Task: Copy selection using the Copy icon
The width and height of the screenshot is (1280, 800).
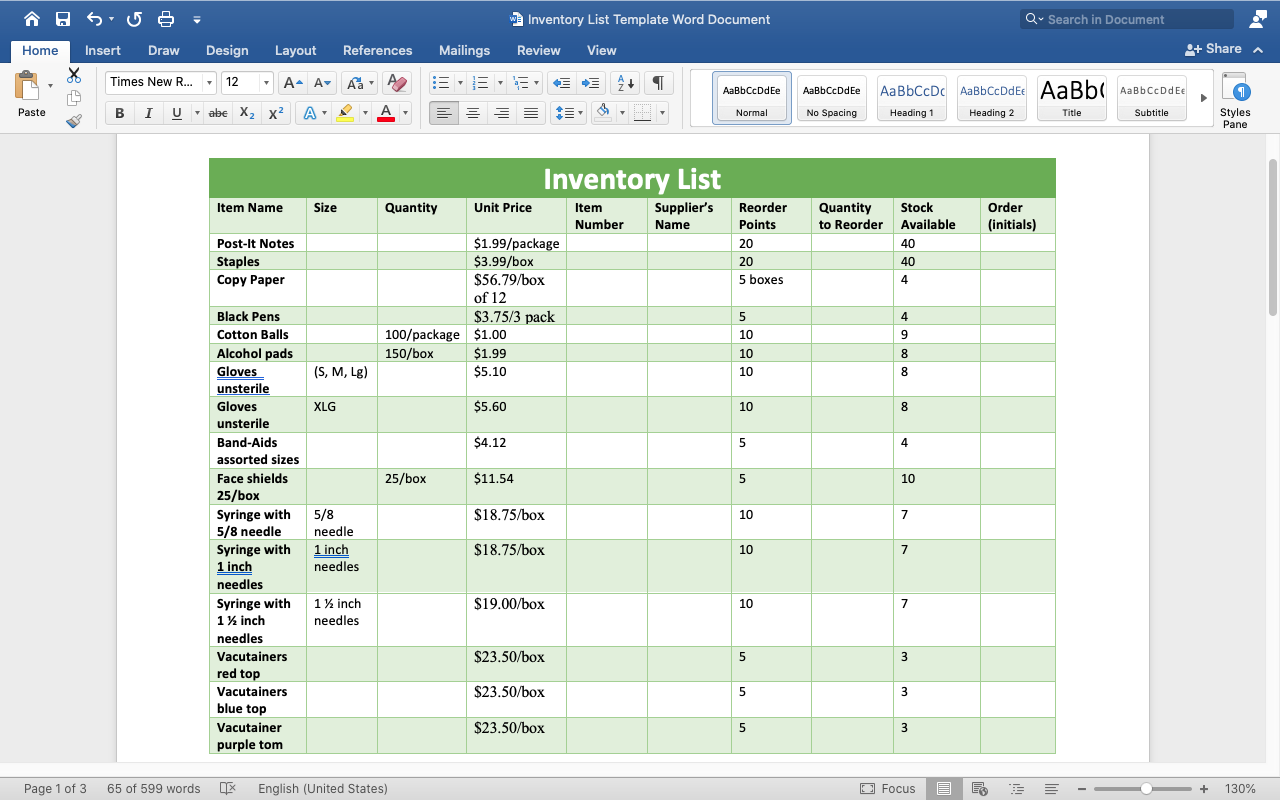Action: 74,98
